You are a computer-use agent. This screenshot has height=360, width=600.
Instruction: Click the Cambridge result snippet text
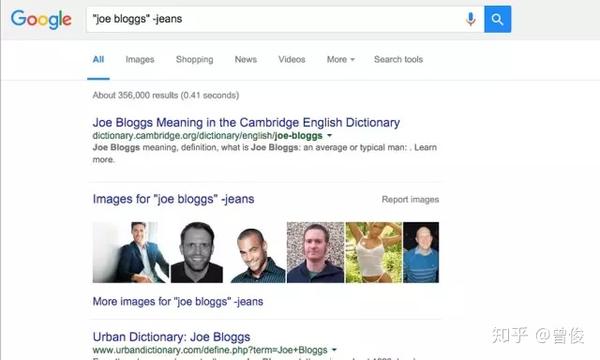(x=264, y=153)
